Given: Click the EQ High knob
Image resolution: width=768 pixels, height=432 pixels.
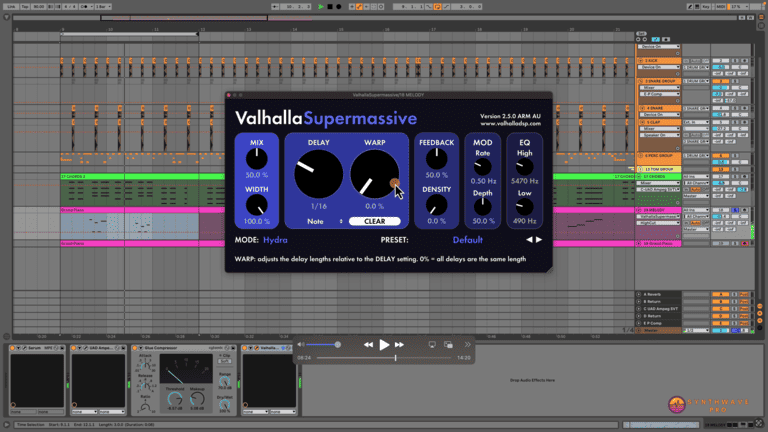Looking at the screenshot, I should click(x=525, y=167).
